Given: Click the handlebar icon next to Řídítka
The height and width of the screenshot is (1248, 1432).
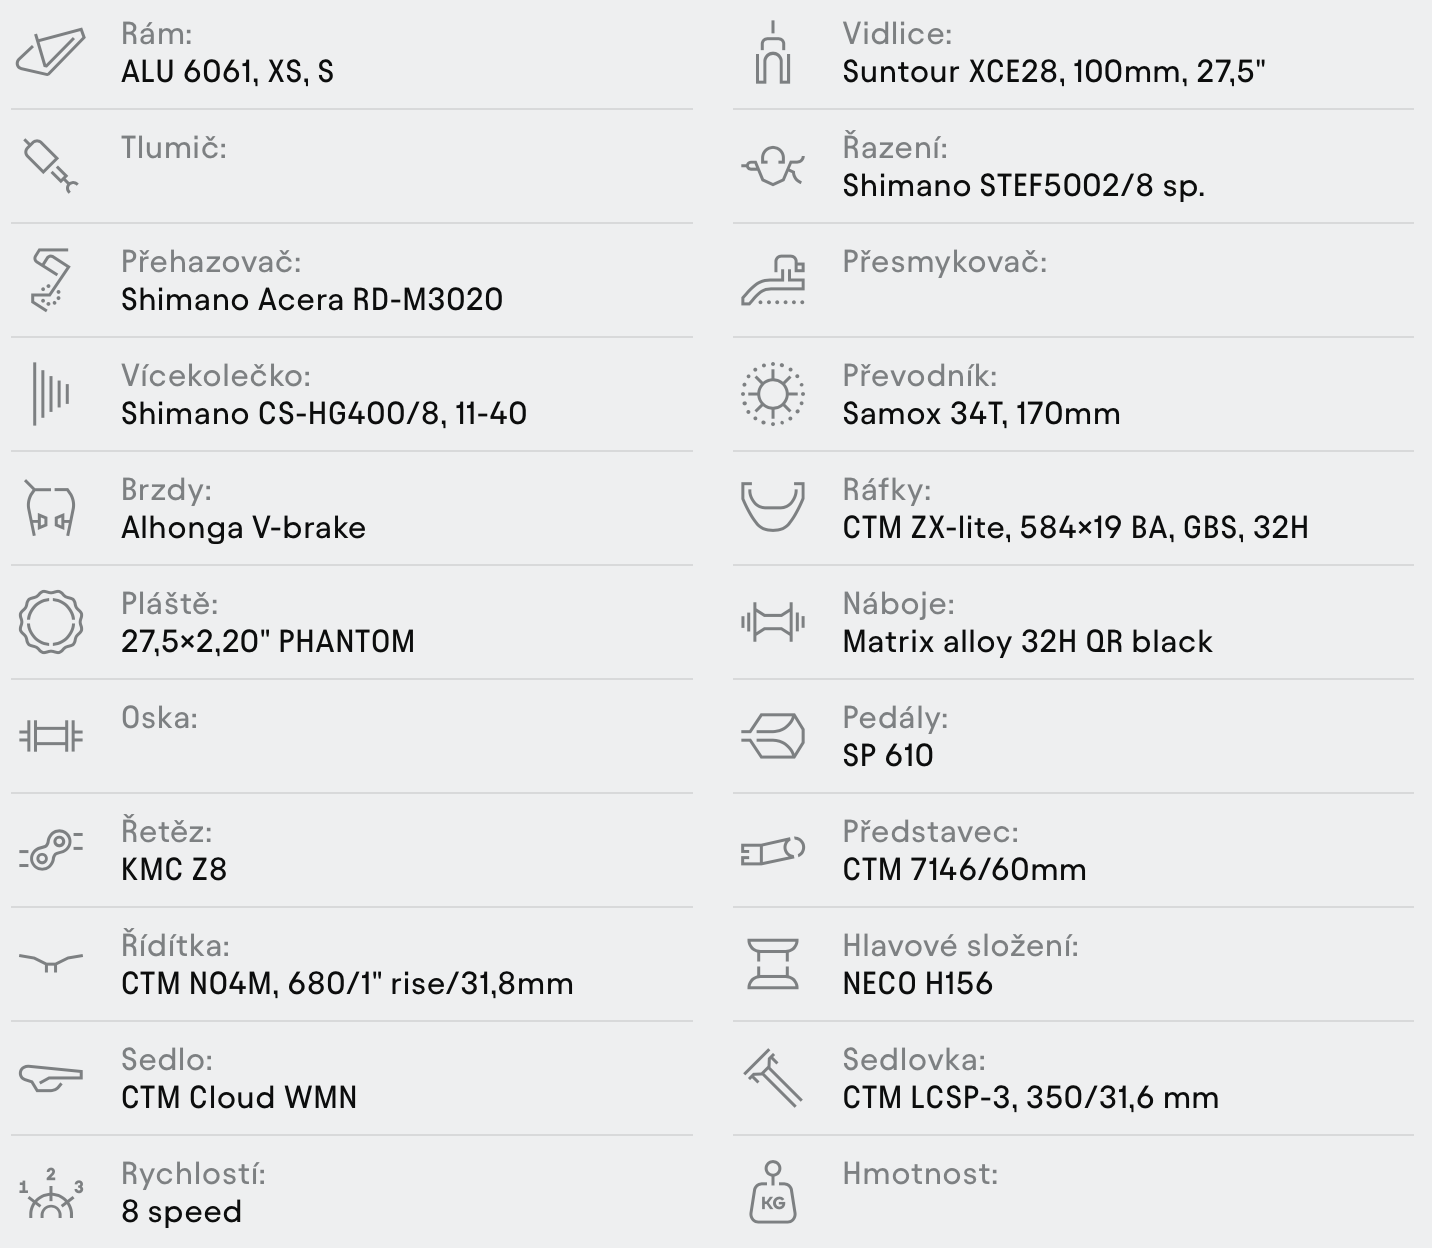Looking at the screenshot, I should tap(50, 963).
